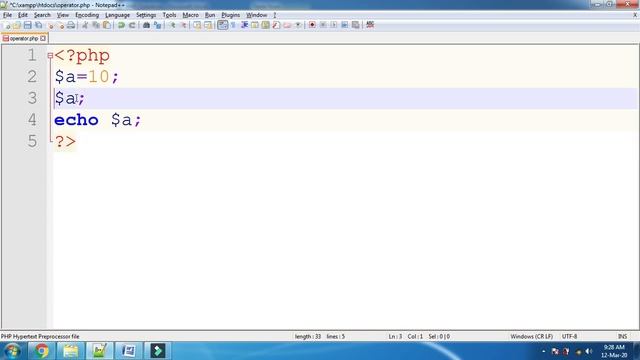Open Windows Explorer from taskbar
This screenshot has width=640, height=360.
(x=70, y=351)
